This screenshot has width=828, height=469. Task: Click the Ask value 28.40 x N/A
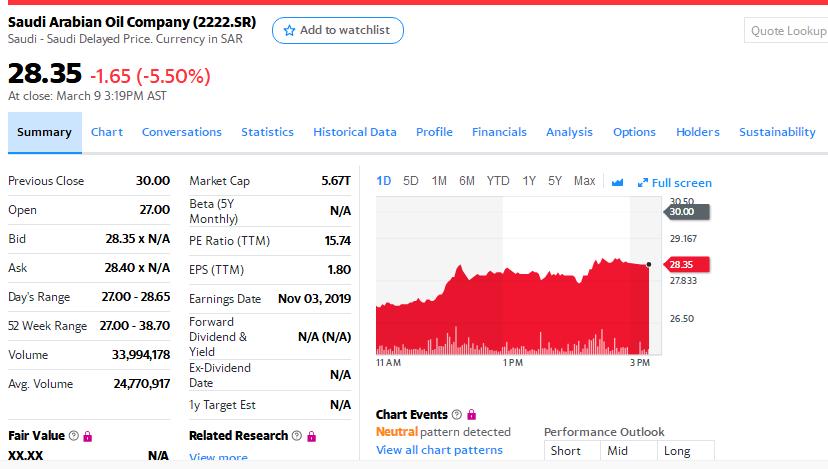(137, 268)
